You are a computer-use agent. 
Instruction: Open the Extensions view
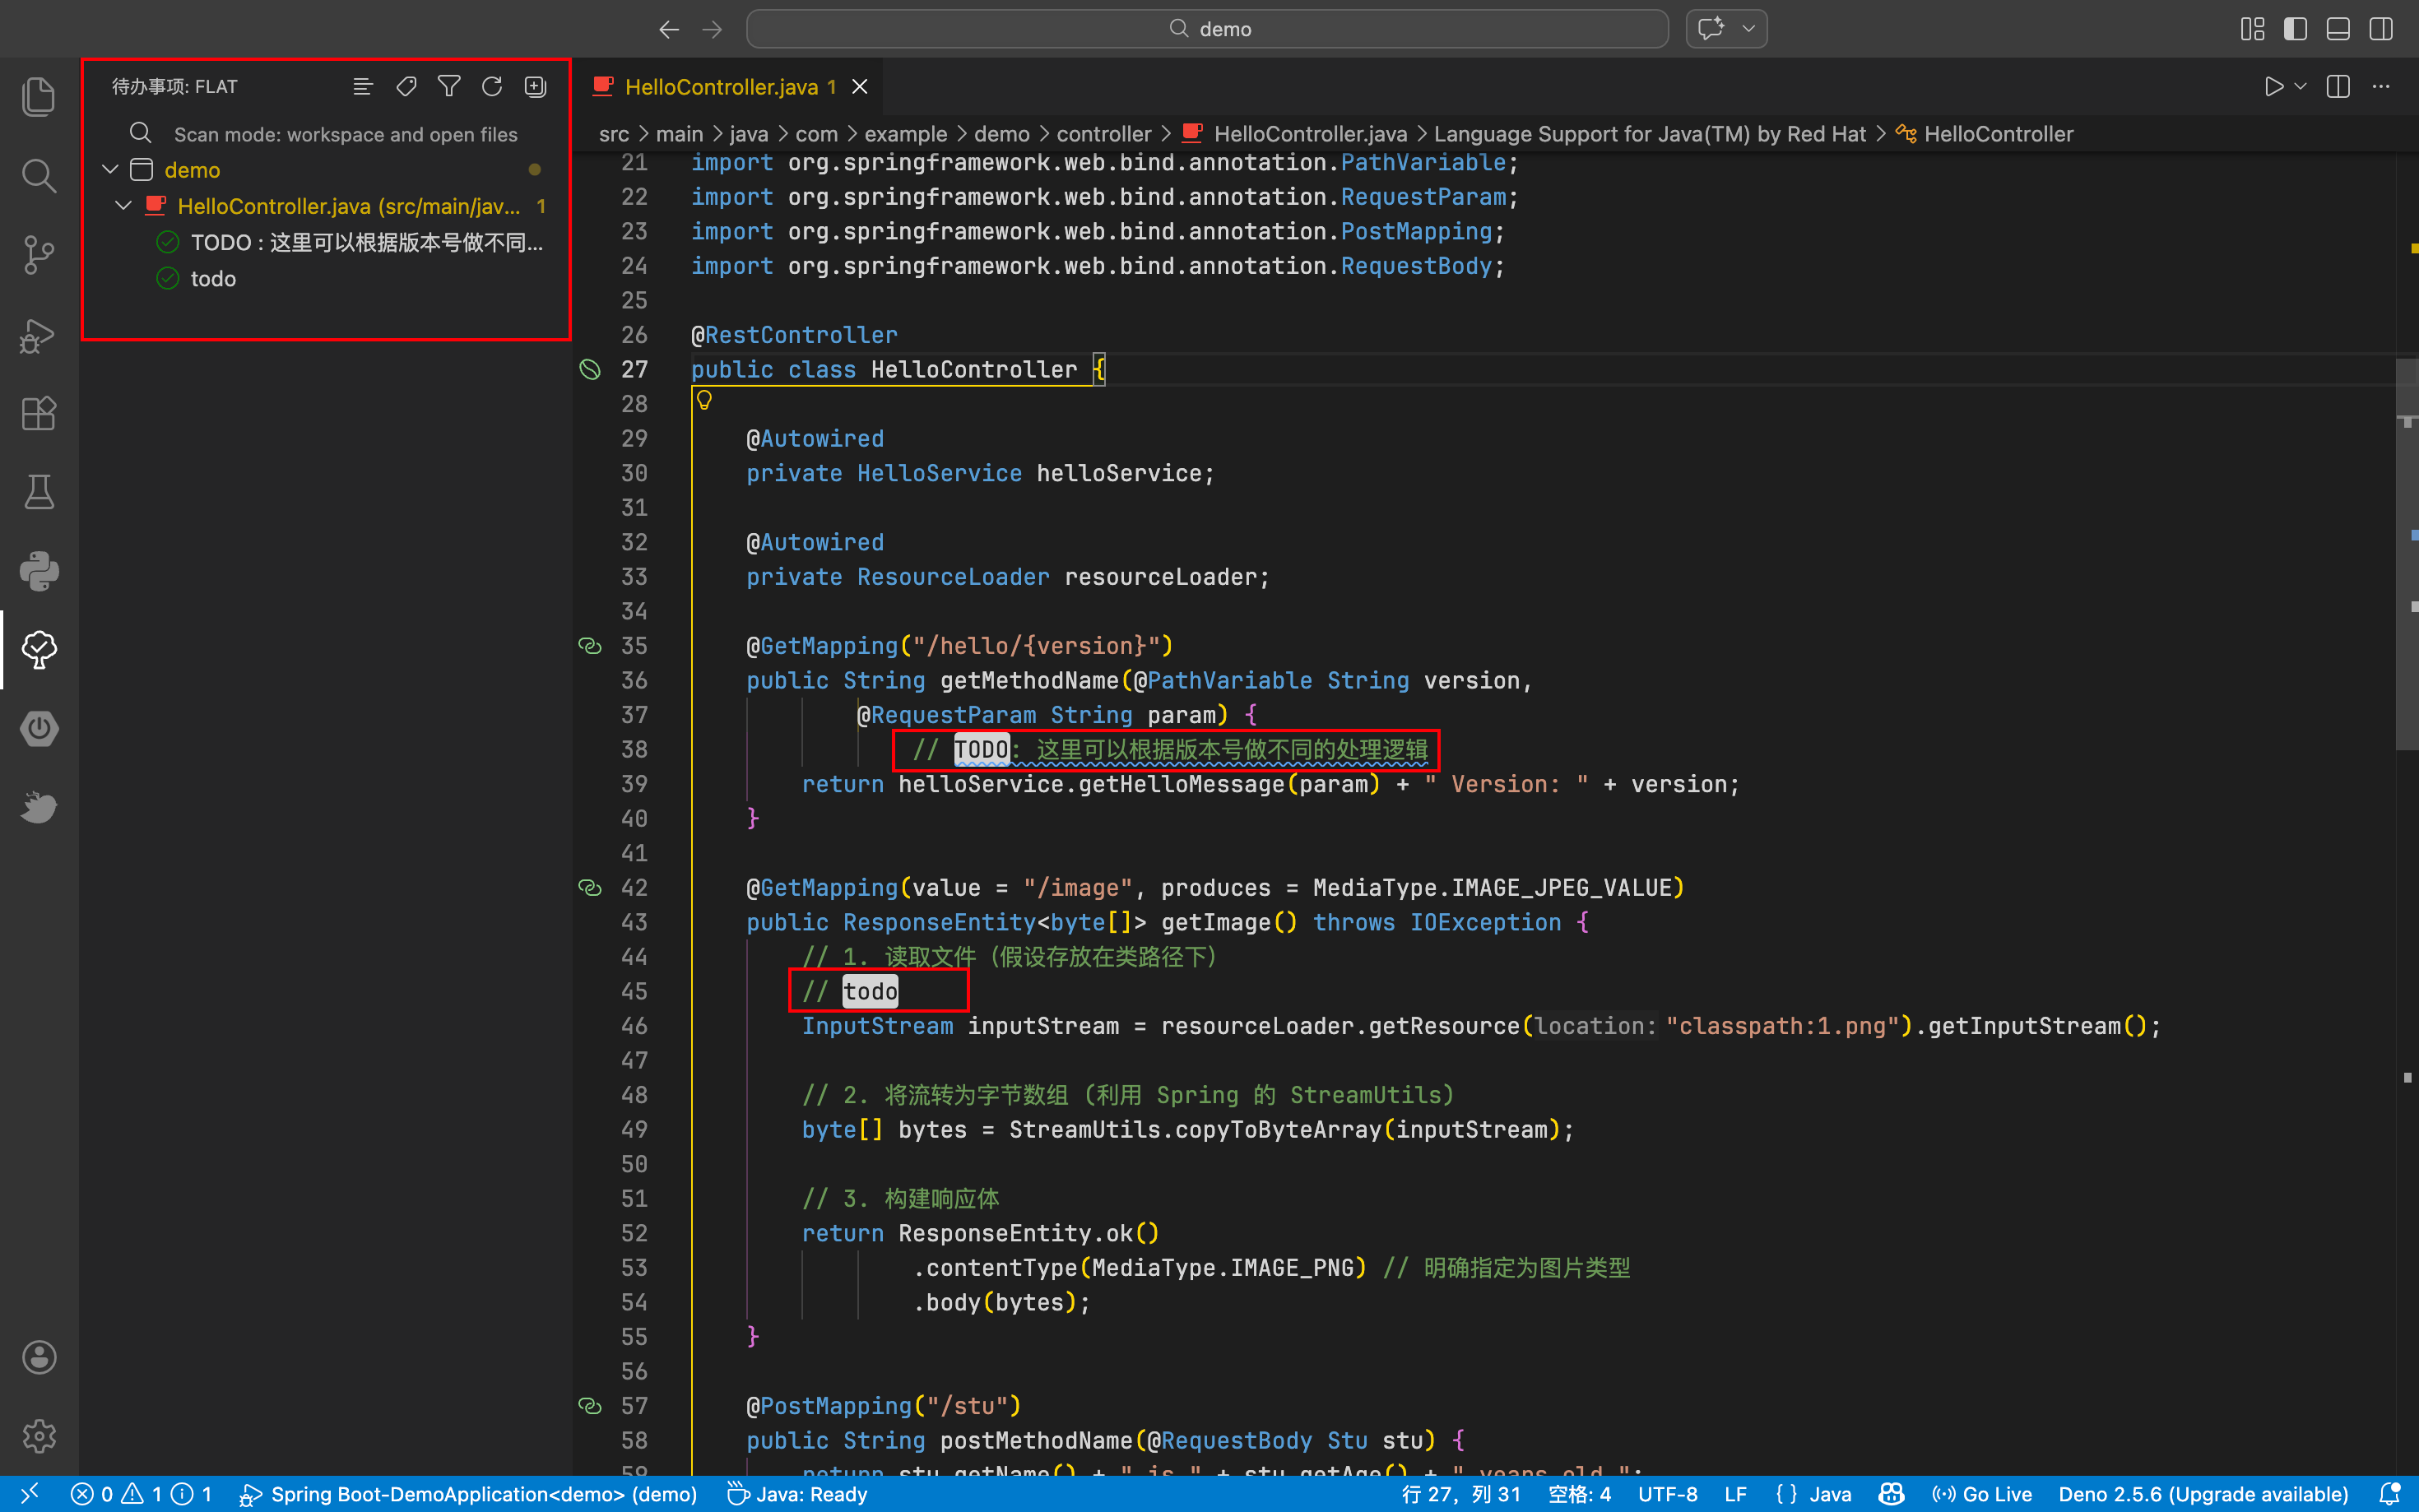tap(39, 413)
